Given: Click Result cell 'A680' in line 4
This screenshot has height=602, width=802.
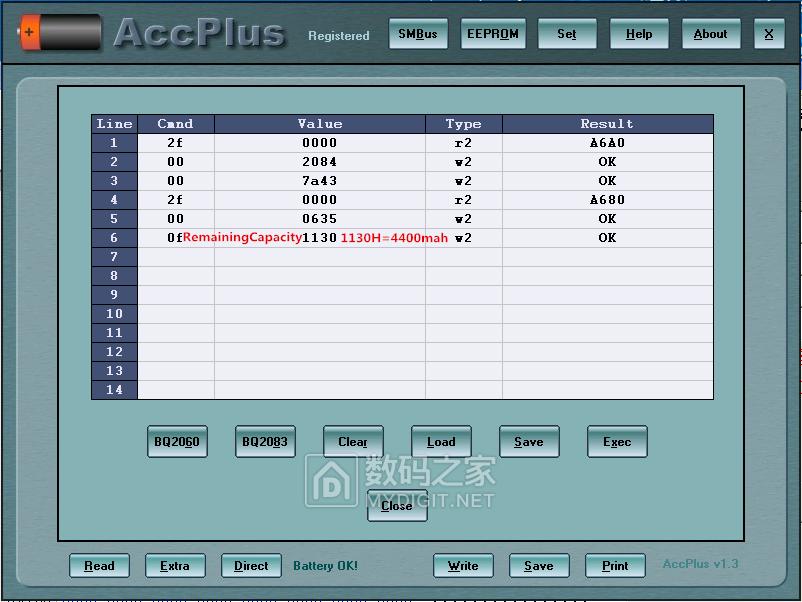Looking at the screenshot, I should pyautogui.click(x=607, y=199).
